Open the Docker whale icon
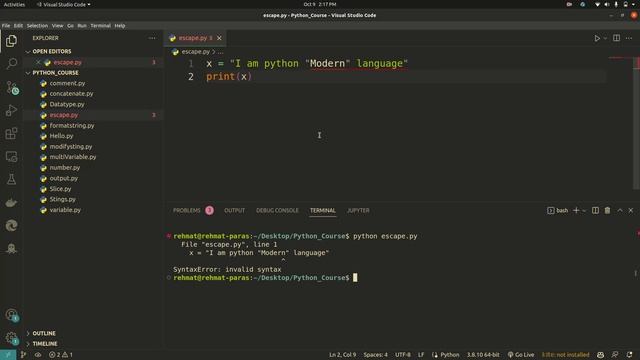This screenshot has height=360, width=640. point(11,202)
